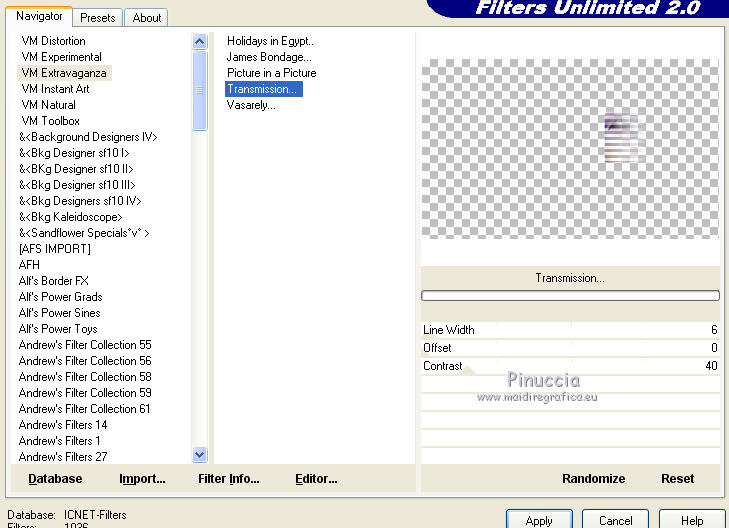
Task: Select VM Extravaganza category
Action: tap(64, 73)
